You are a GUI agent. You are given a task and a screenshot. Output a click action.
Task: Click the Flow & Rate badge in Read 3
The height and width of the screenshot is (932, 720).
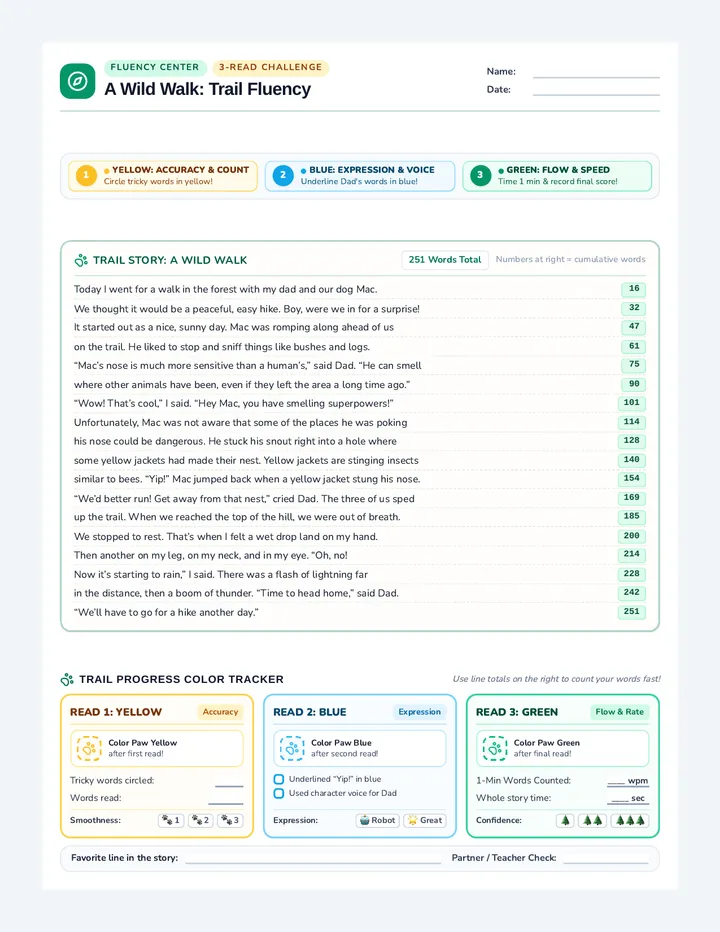coord(620,712)
